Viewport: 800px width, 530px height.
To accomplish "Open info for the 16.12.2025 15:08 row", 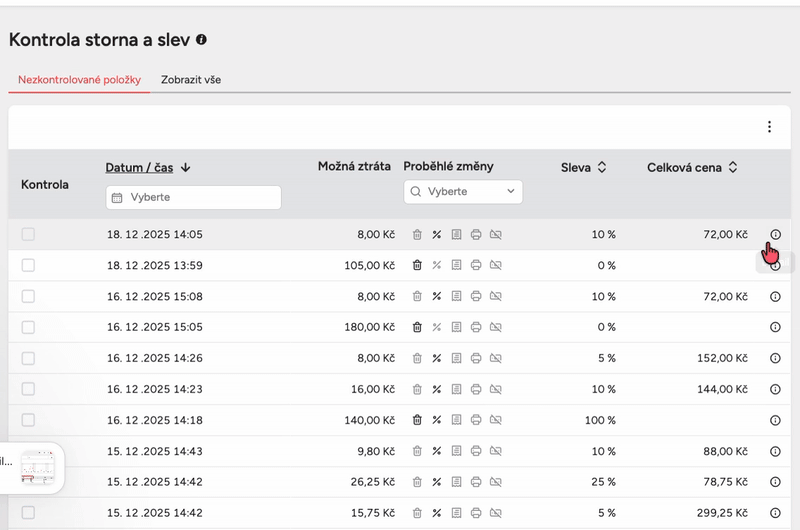I will (x=775, y=297).
